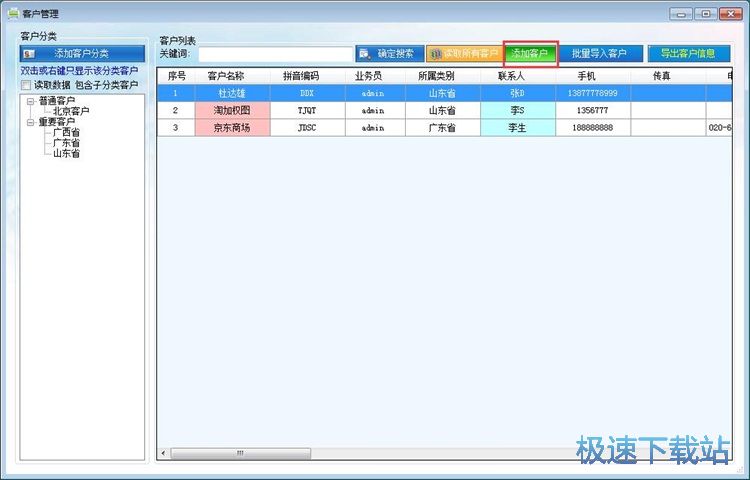This screenshot has width=750, height=480.
Task: Click the TJQT pinyin code cell
Action: [x=308, y=110]
